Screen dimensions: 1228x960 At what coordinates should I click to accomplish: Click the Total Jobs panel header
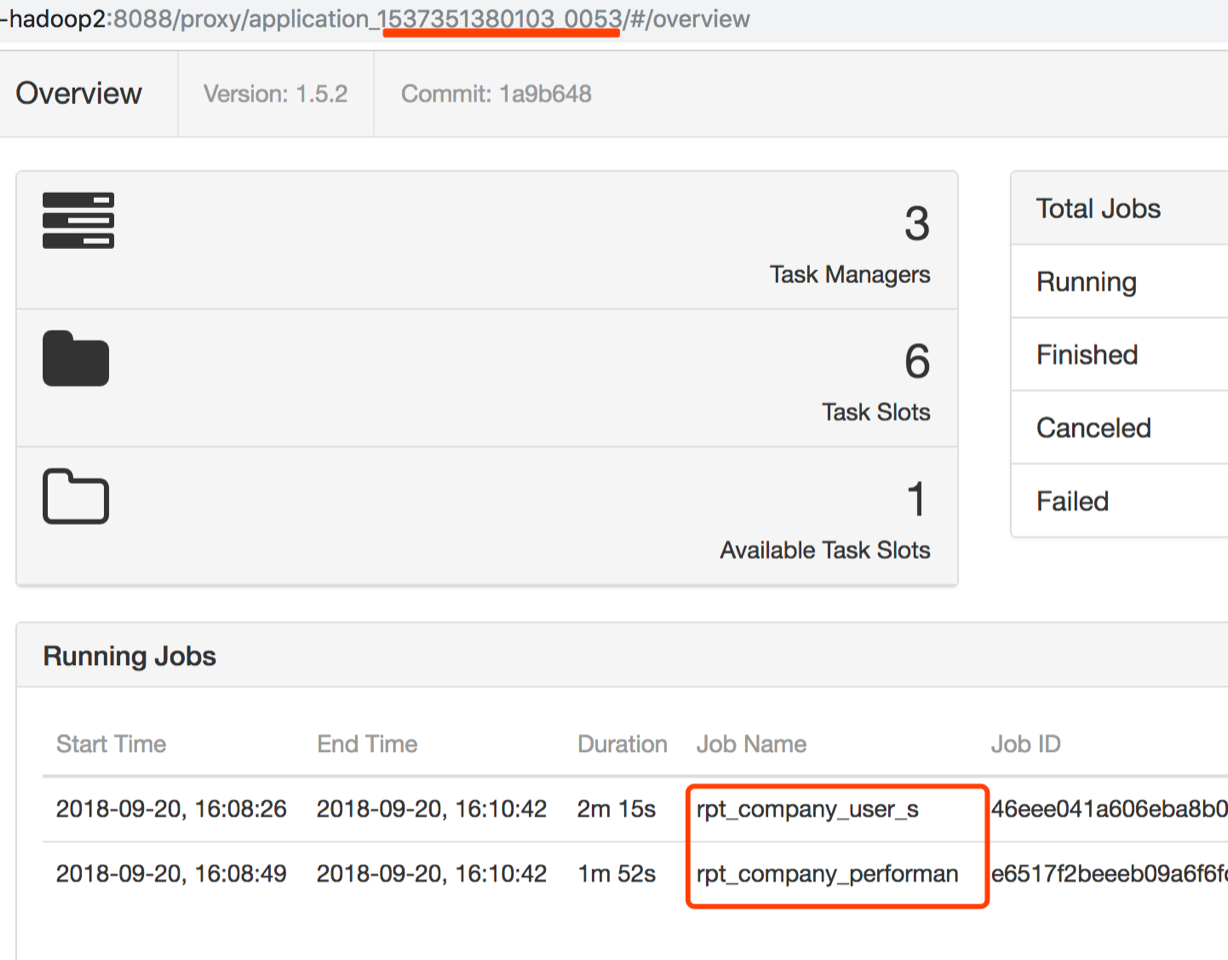1098,209
